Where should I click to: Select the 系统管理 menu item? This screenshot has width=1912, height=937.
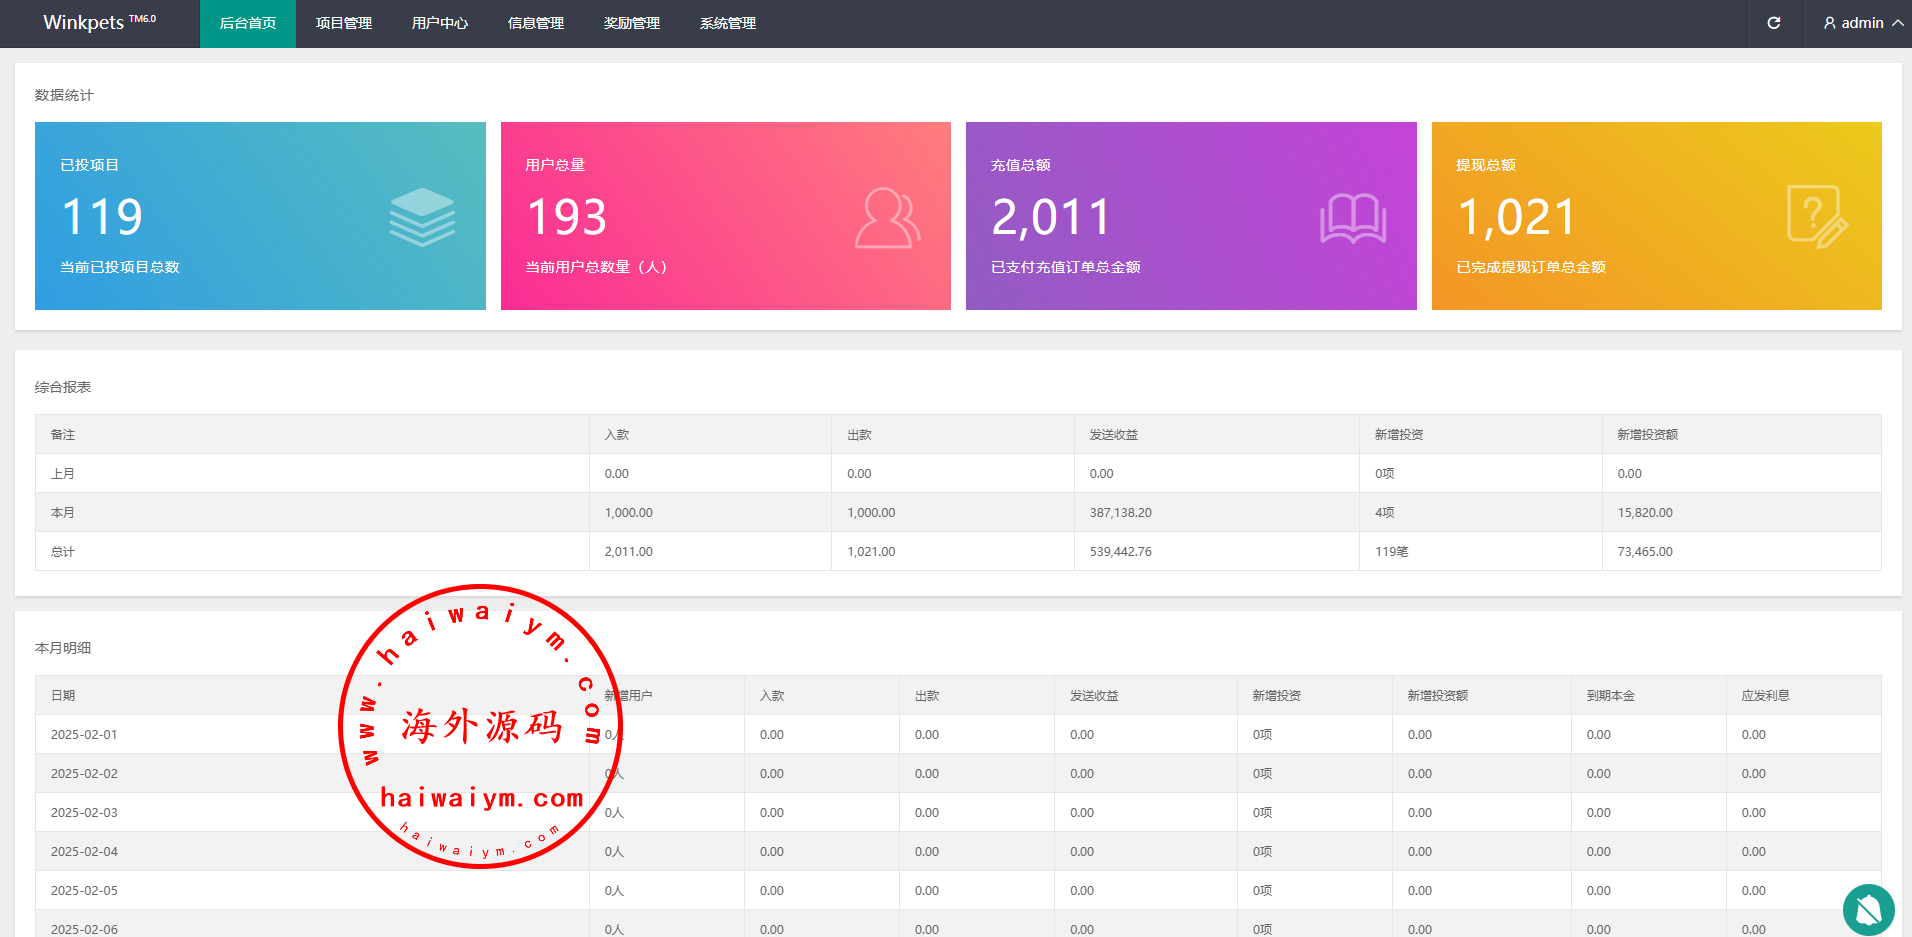coord(728,23)
